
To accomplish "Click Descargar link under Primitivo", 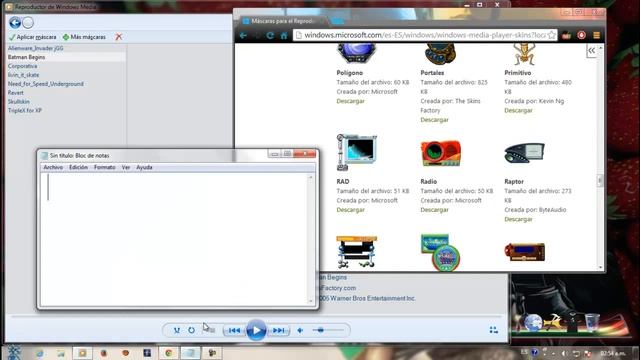I will (x=518, y=111).
